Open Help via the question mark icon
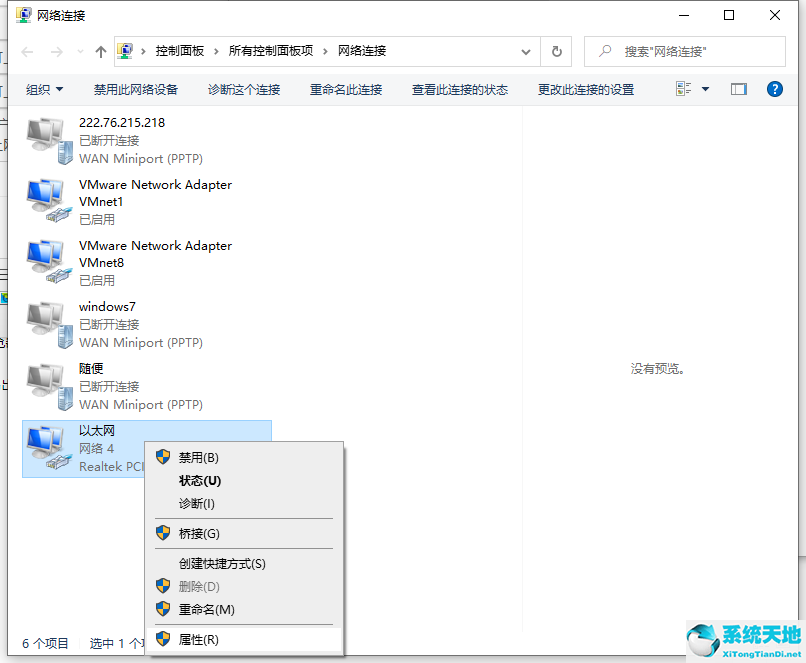806x663 pixels. click(774, 89)
